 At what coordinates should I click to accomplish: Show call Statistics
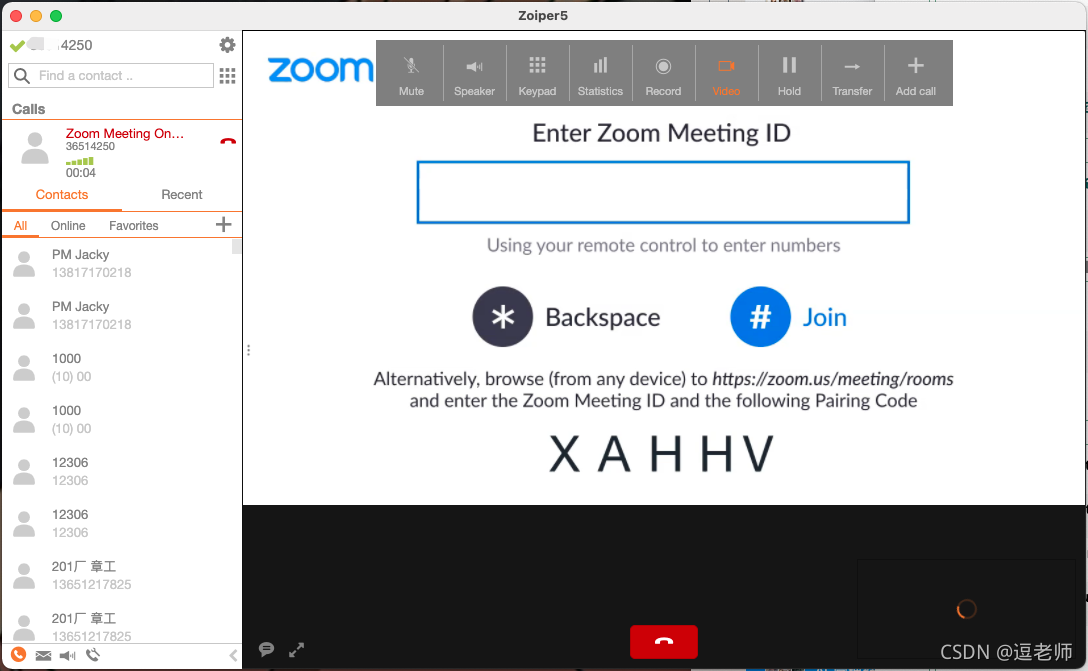(x=600, y=74)
